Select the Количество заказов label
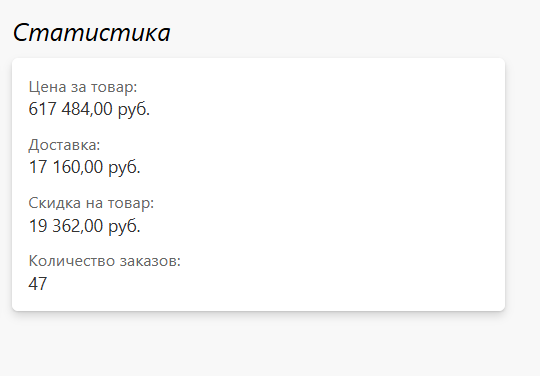Image resolution: width=540 pixels, height=376 pixels. [104, 261]
